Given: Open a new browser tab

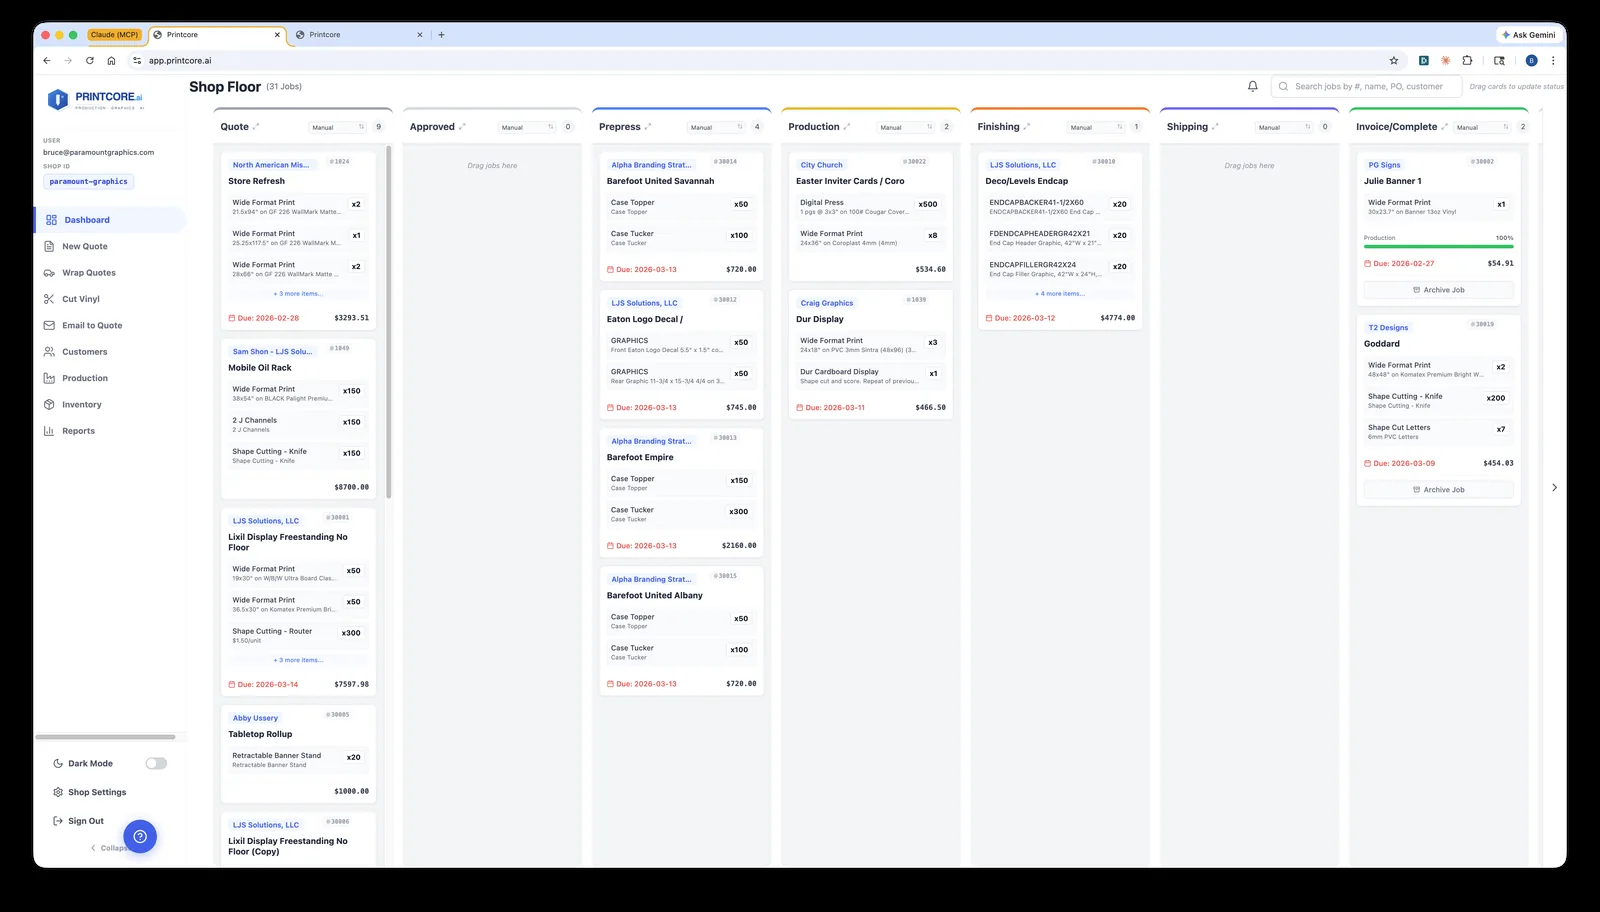Looking at the screenshot, I should (x=441, y=35).
